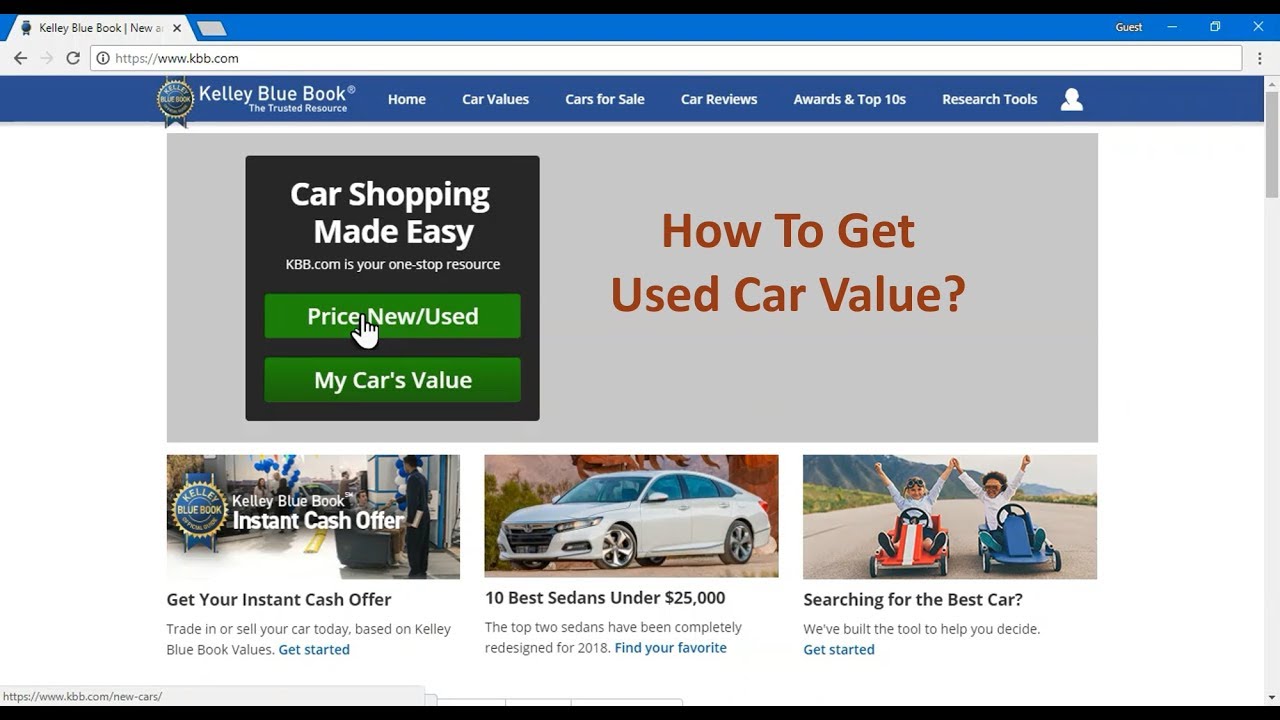Click Get started link under Instant Cash Offer
The height and width of the screenshot is (720, 1280).
point(314,649)
